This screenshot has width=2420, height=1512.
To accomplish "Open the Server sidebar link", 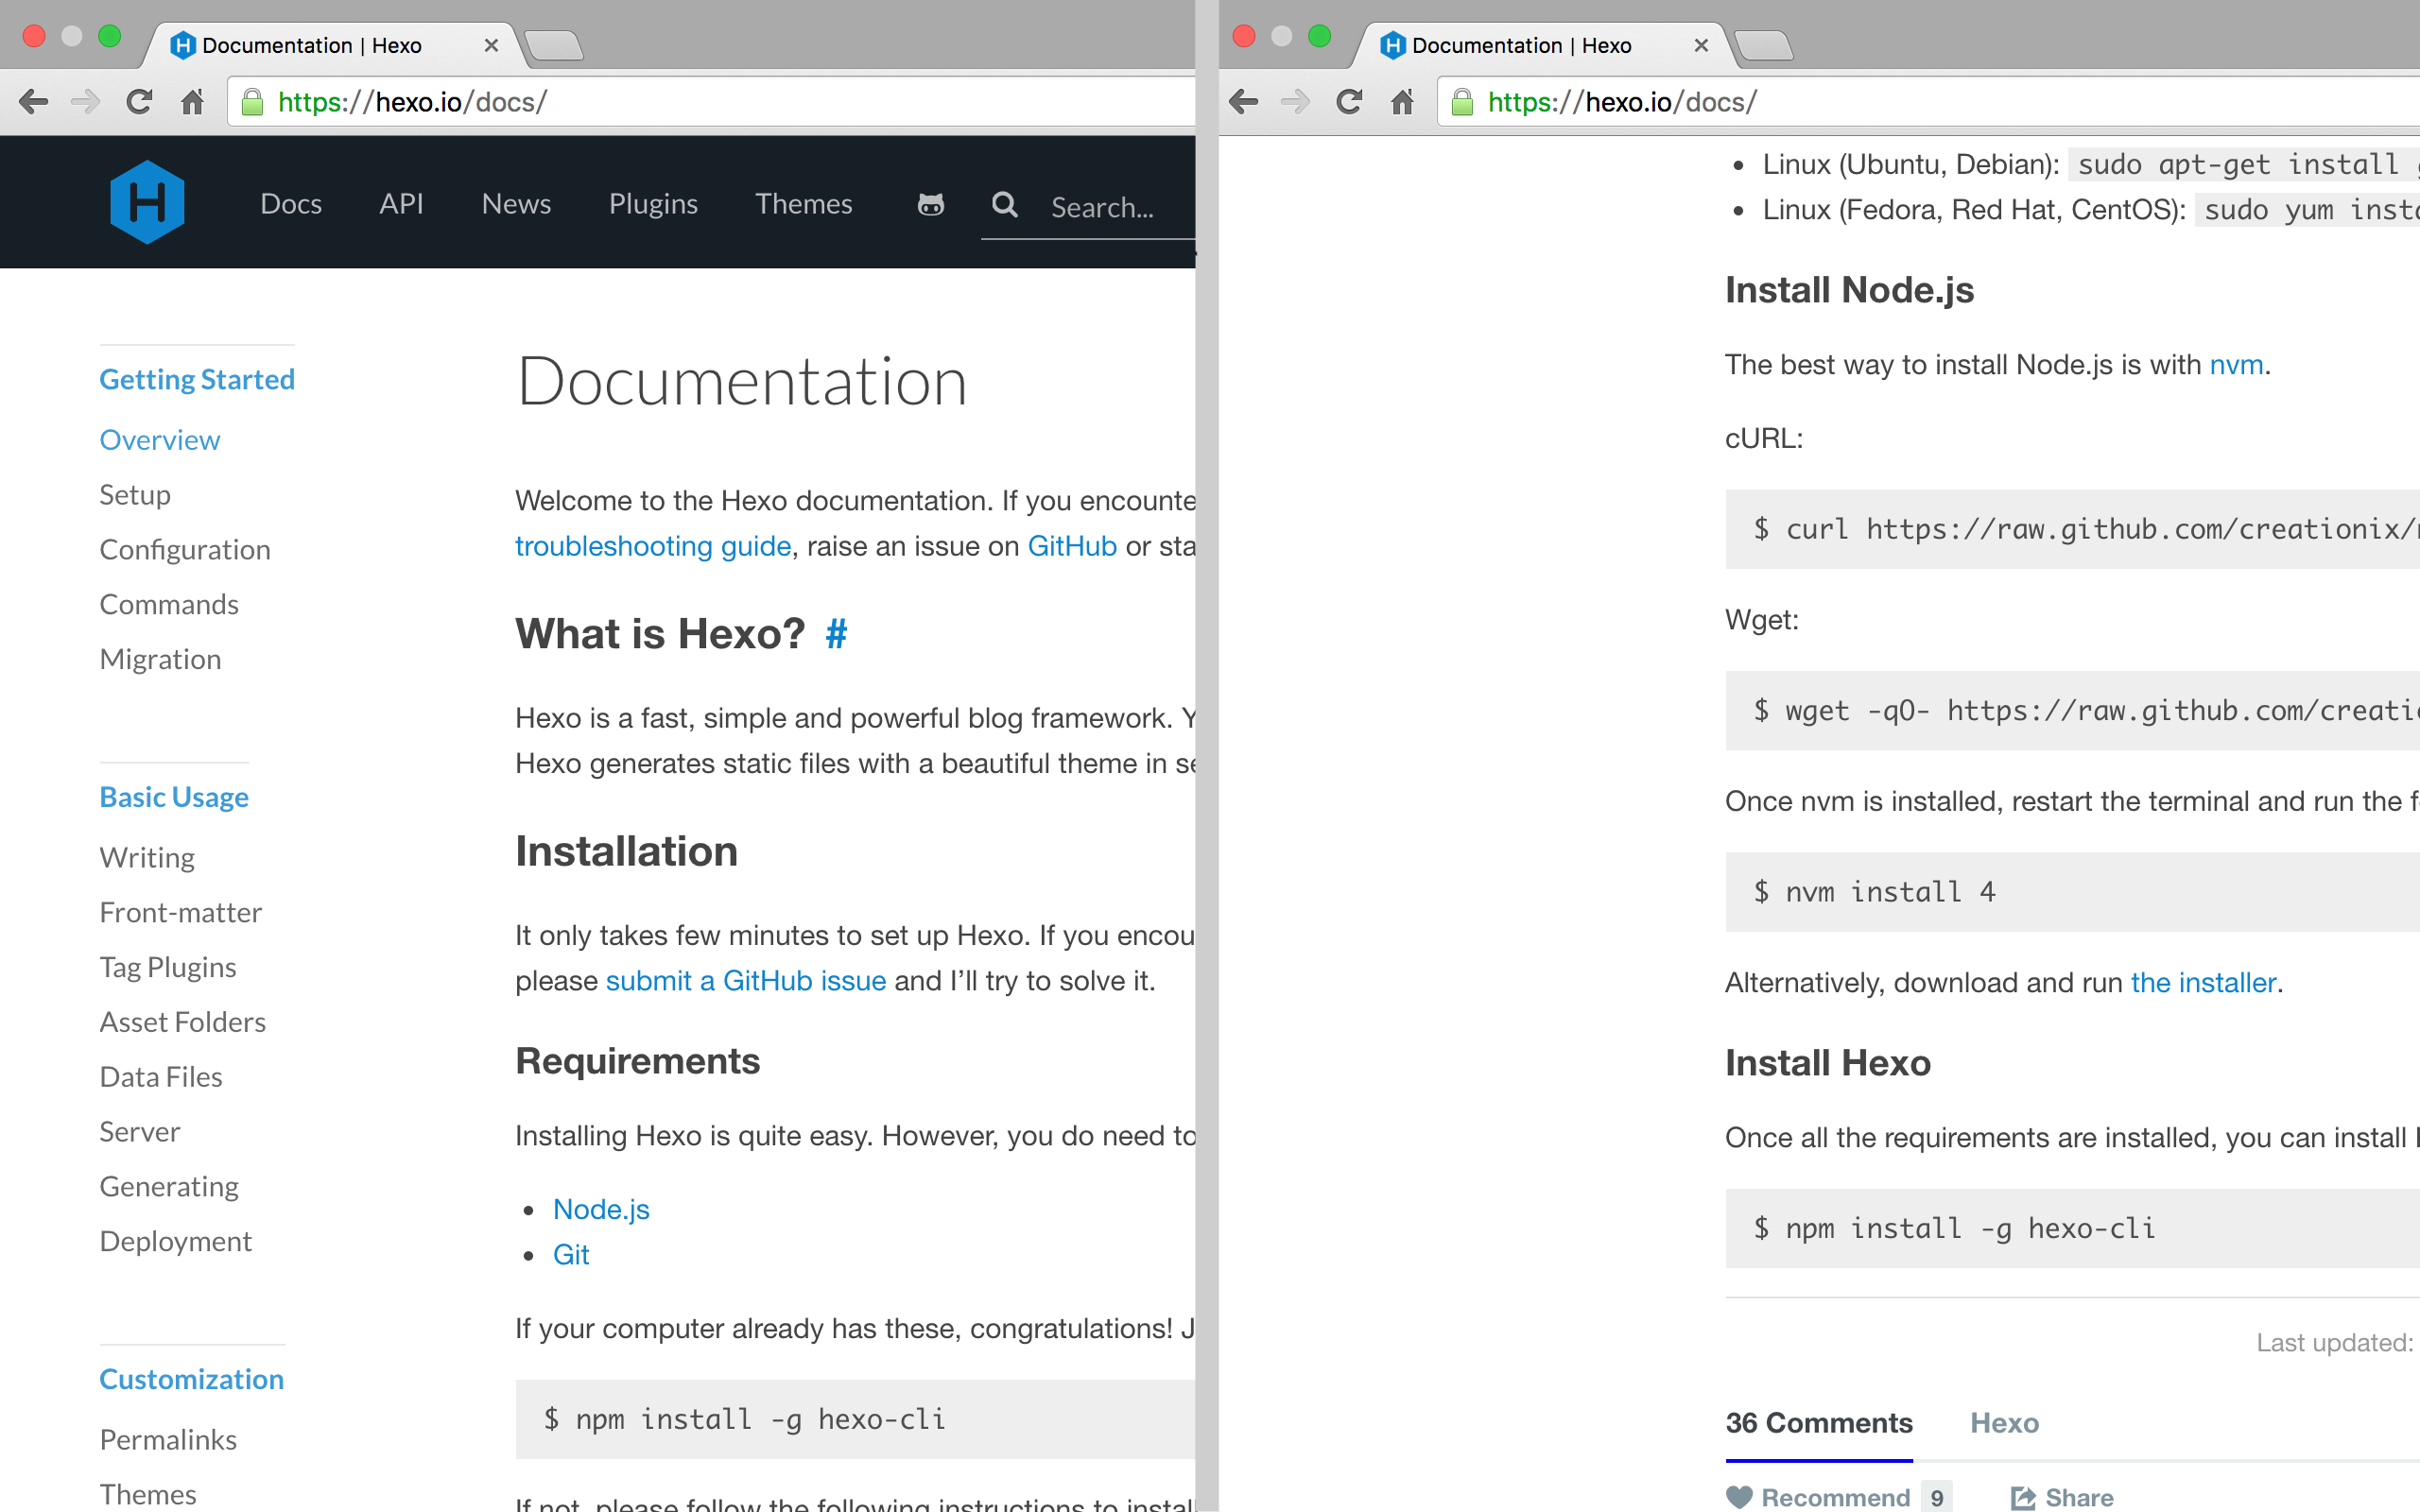I will (x=140, y=1132).
